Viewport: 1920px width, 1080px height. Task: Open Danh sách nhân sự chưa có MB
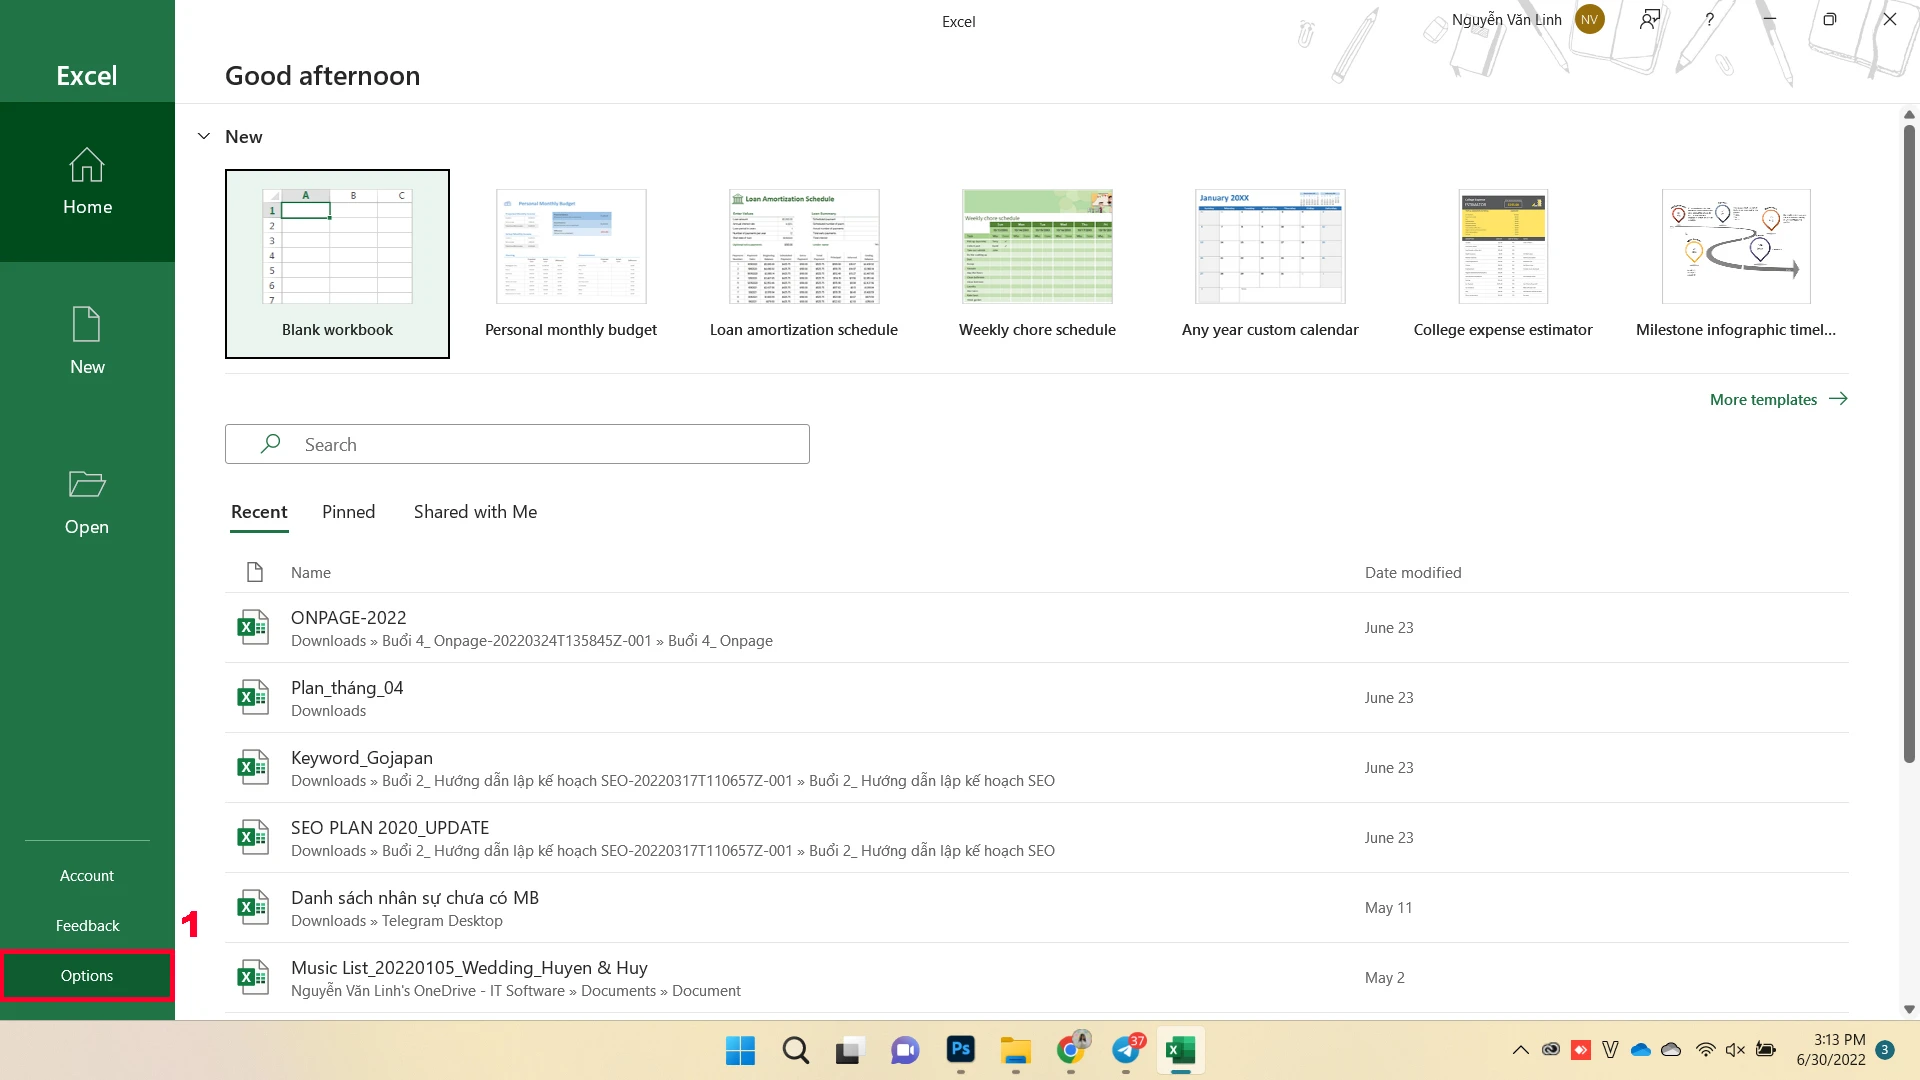tap(415, 897)
